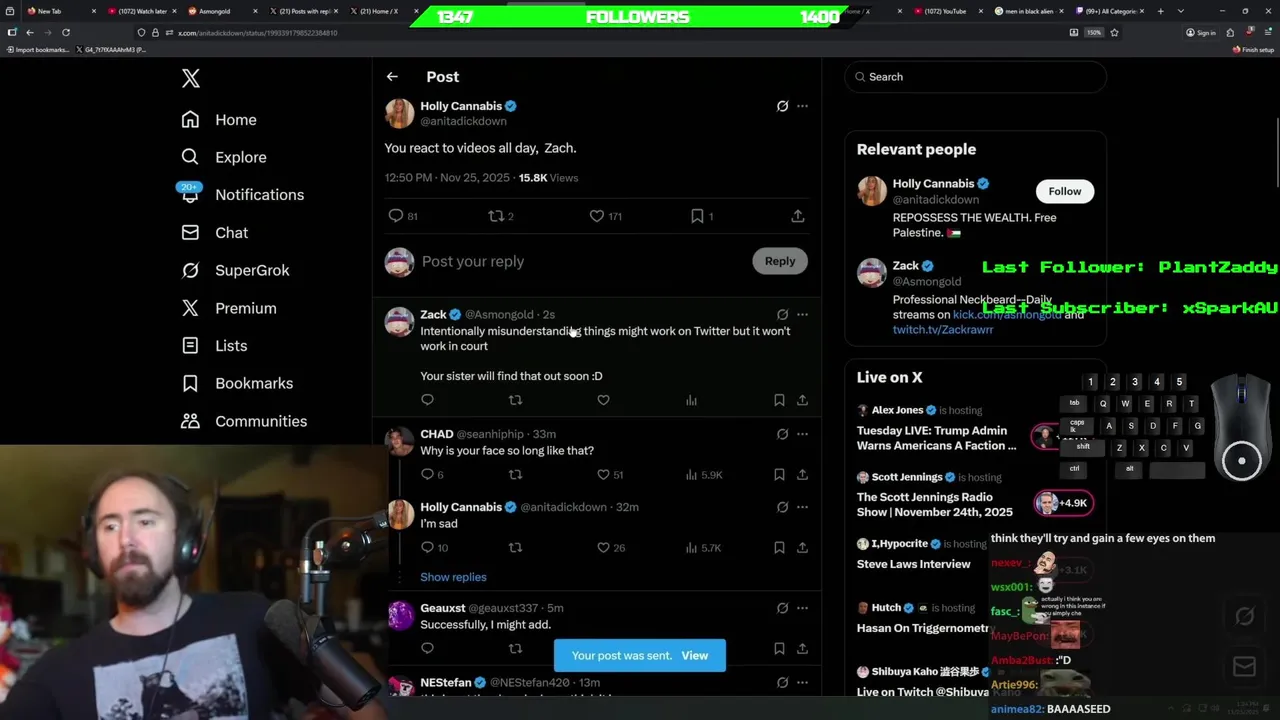Open Notifications in the sidebar
This screenshot has height=720, width=1280.
(242, 195)
